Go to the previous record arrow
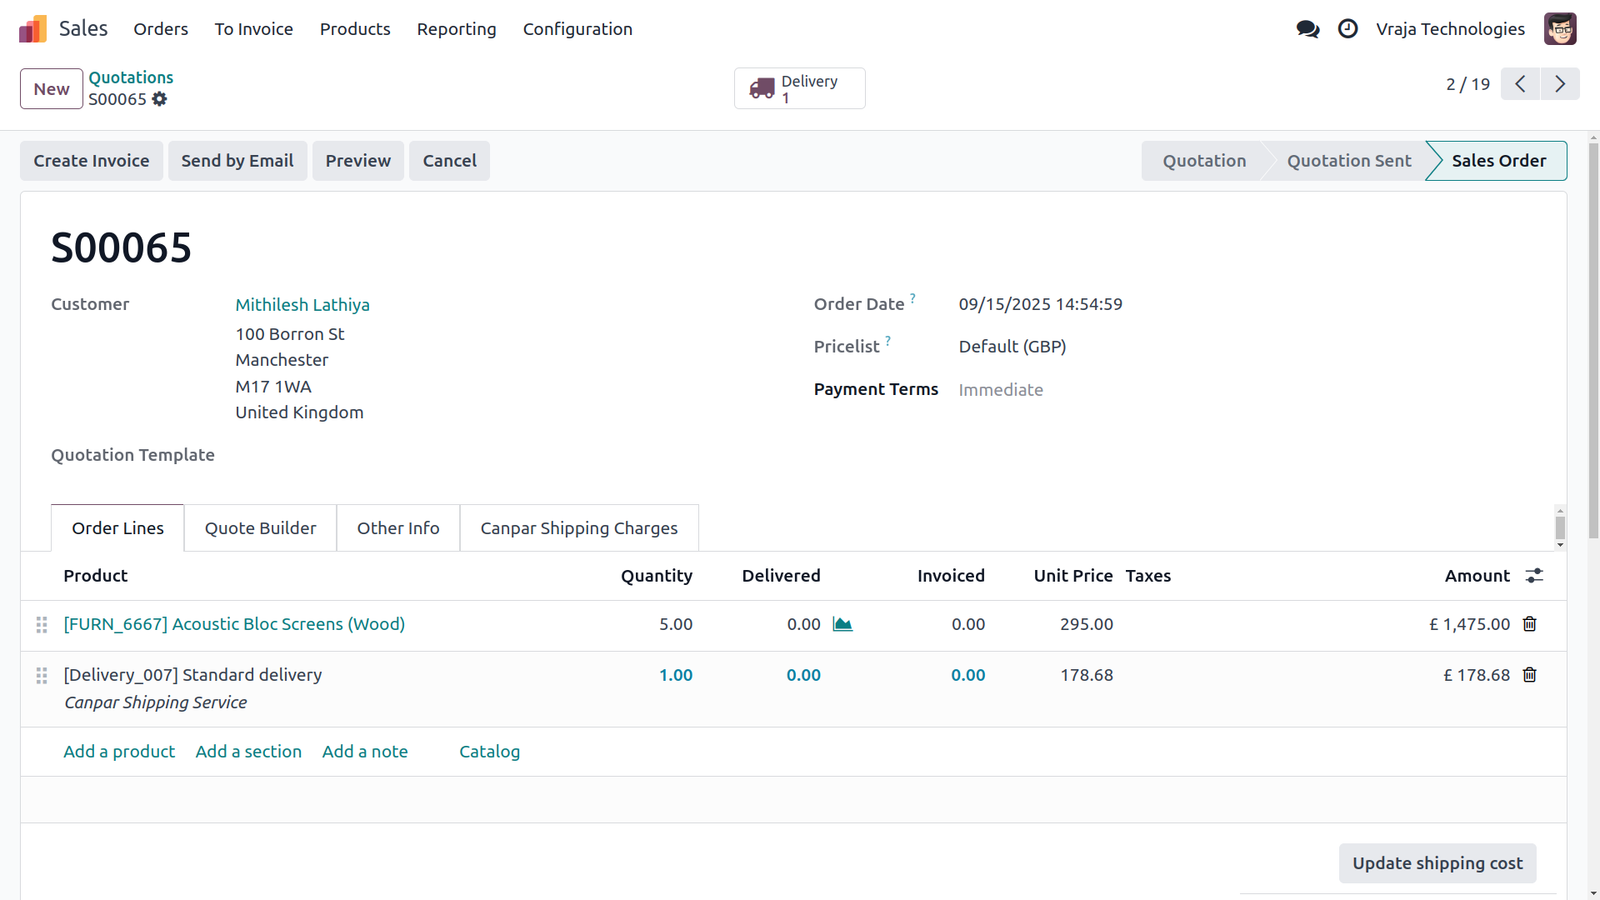Screen dimensions: 1600x900 point(1520,84)
